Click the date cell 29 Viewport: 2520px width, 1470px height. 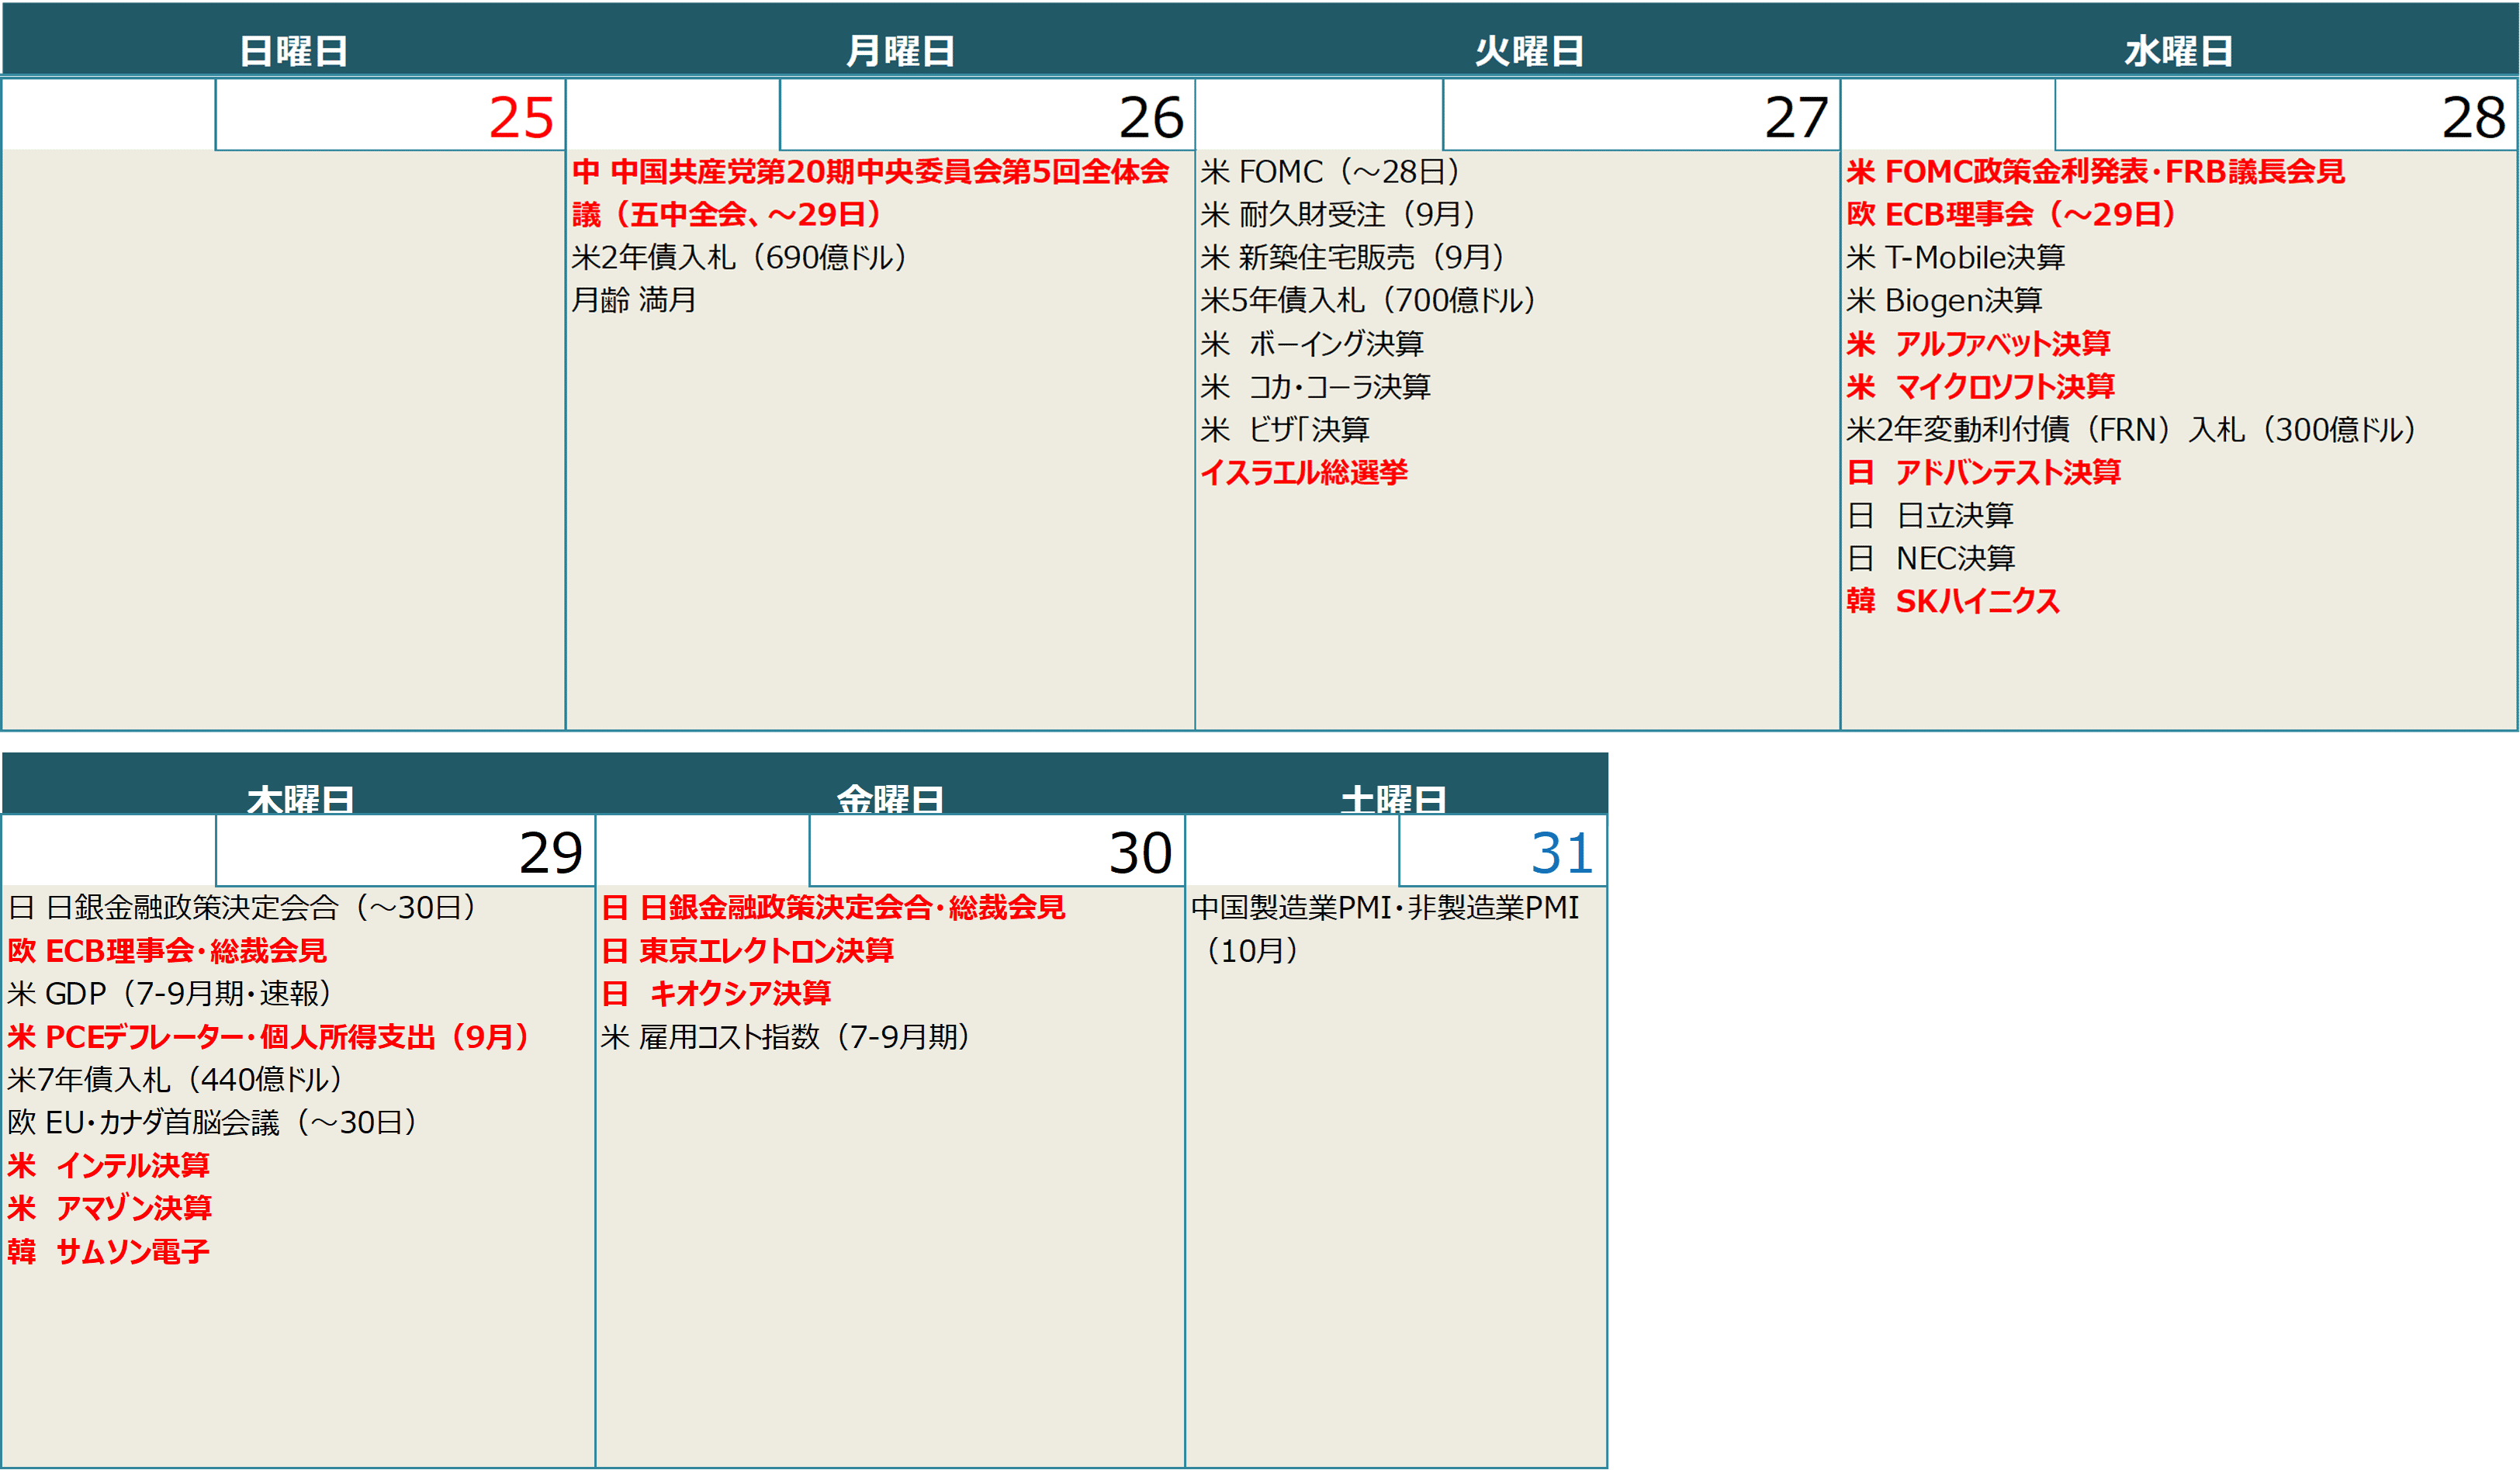[405, 851]
